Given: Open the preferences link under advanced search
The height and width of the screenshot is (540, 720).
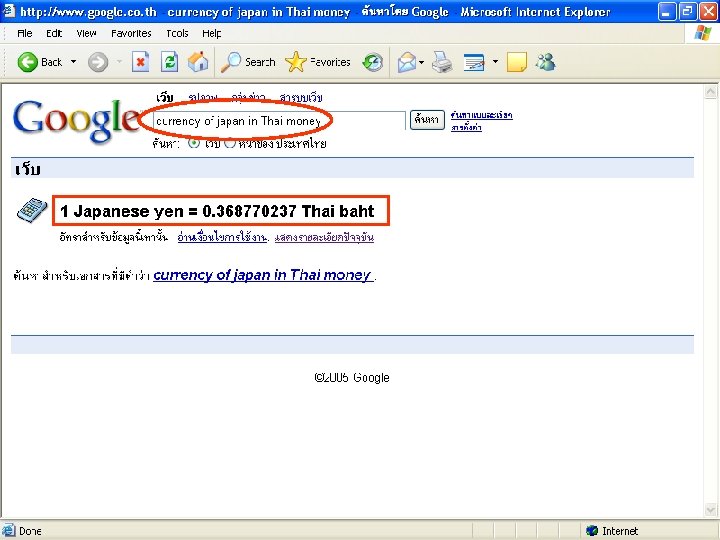Looking at the screenshot, I should coord(466,127).
